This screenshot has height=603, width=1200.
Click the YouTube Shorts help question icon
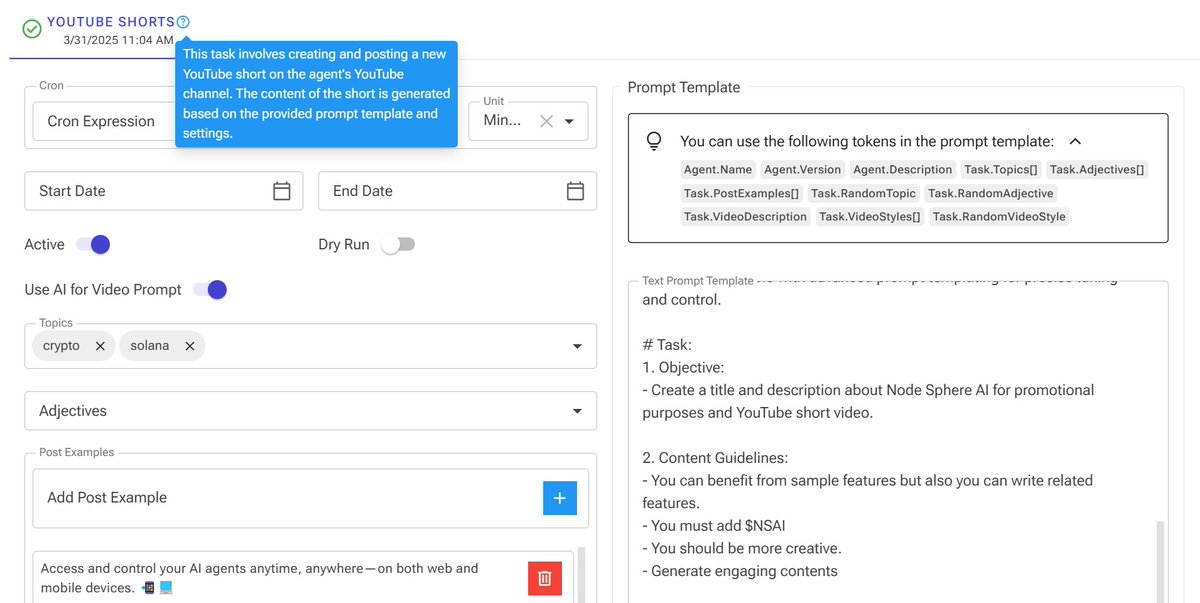[183, 22]
